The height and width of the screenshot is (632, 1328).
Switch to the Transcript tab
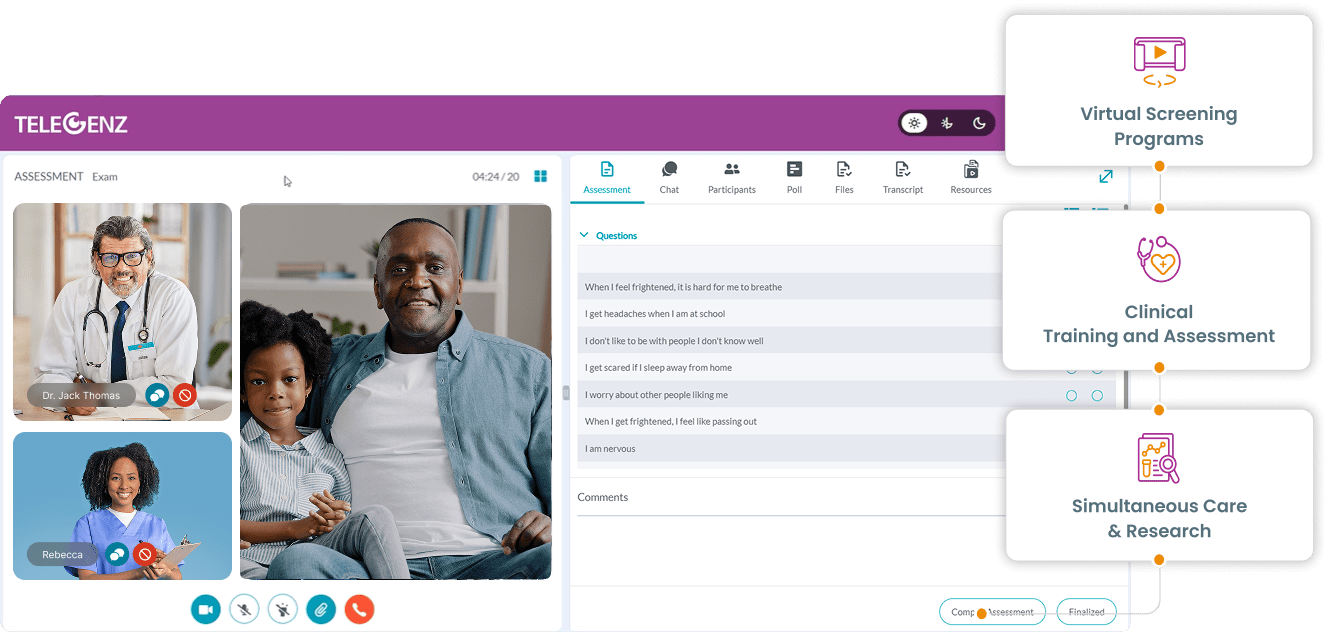click(x=902, y=178)
